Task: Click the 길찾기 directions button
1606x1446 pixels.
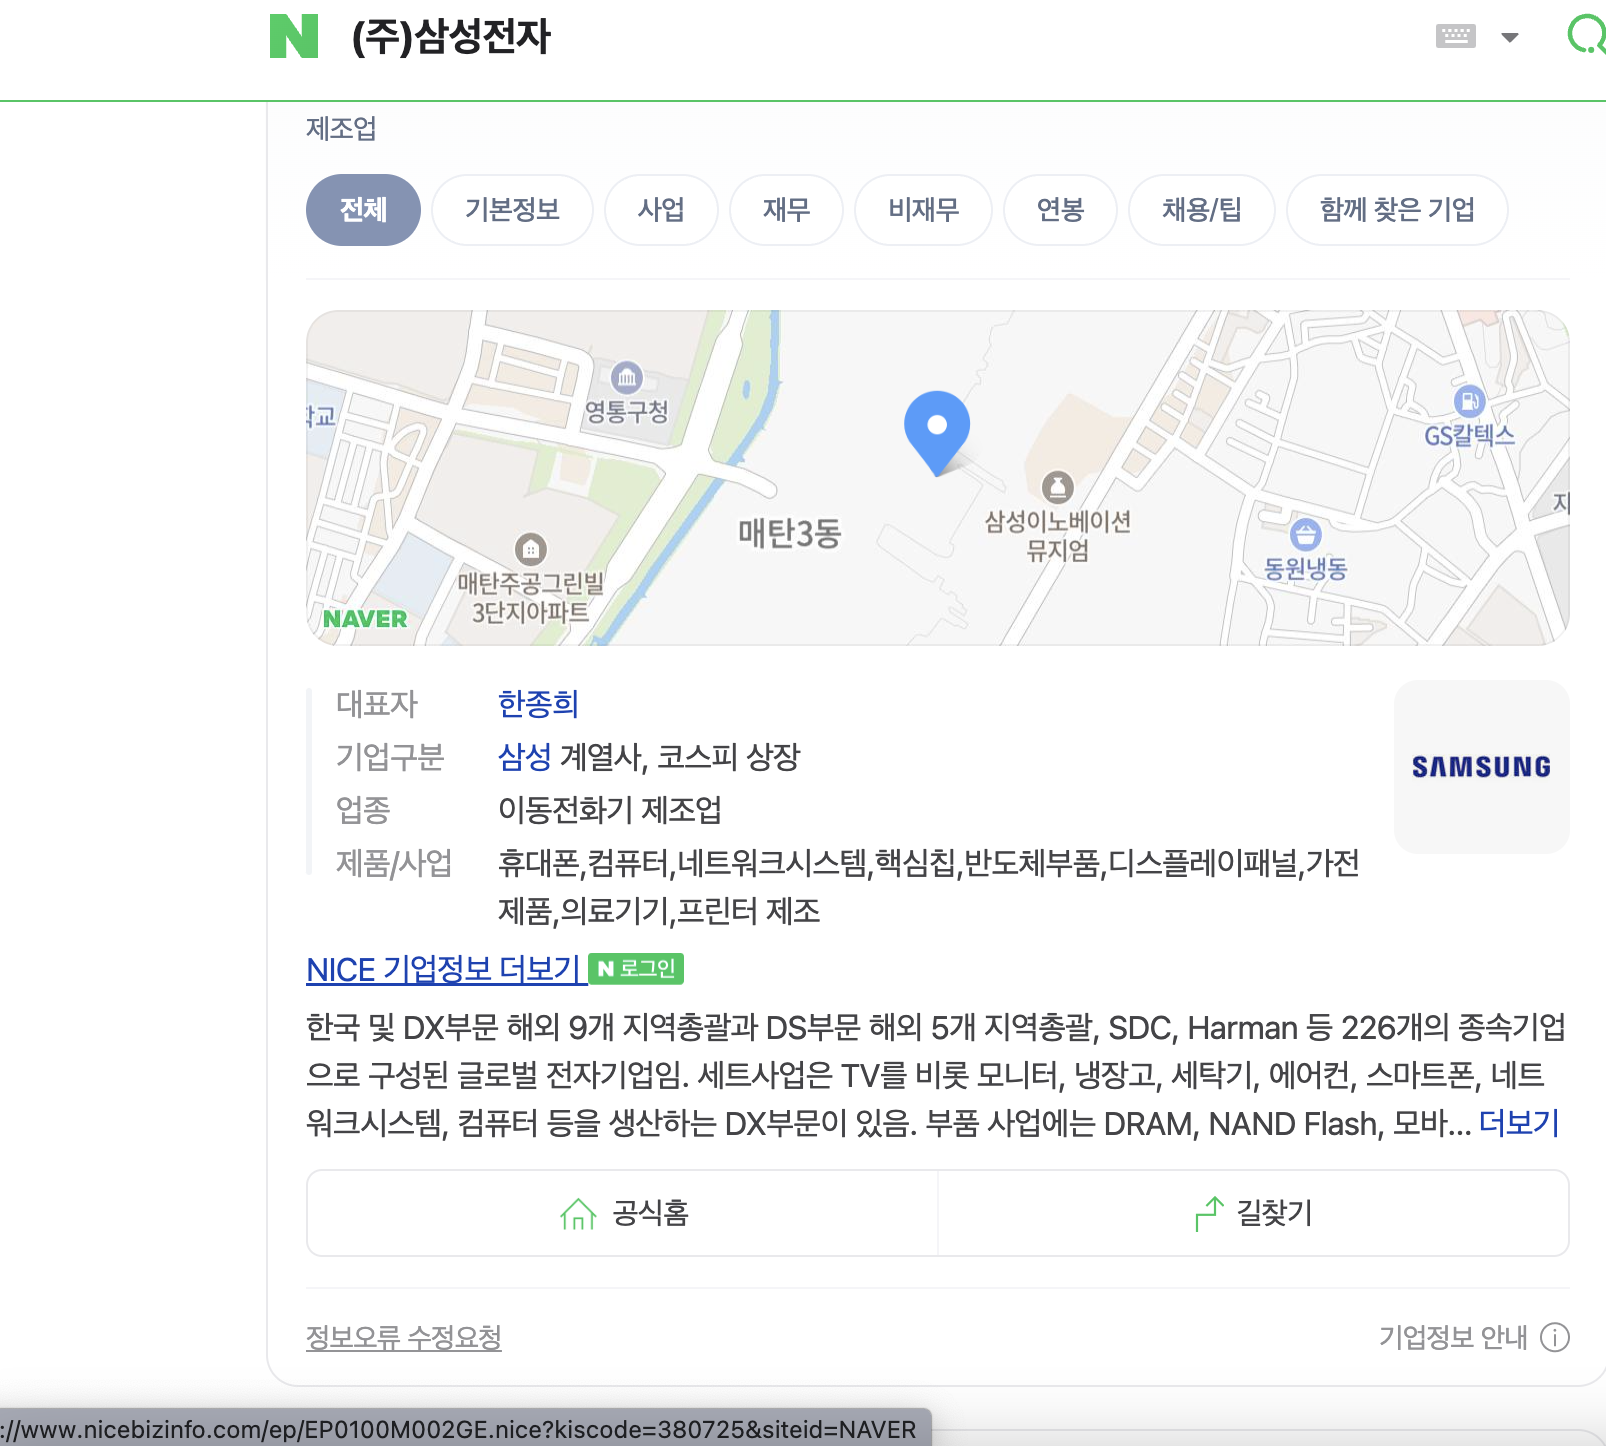Action: (x=1253, y=1213)
